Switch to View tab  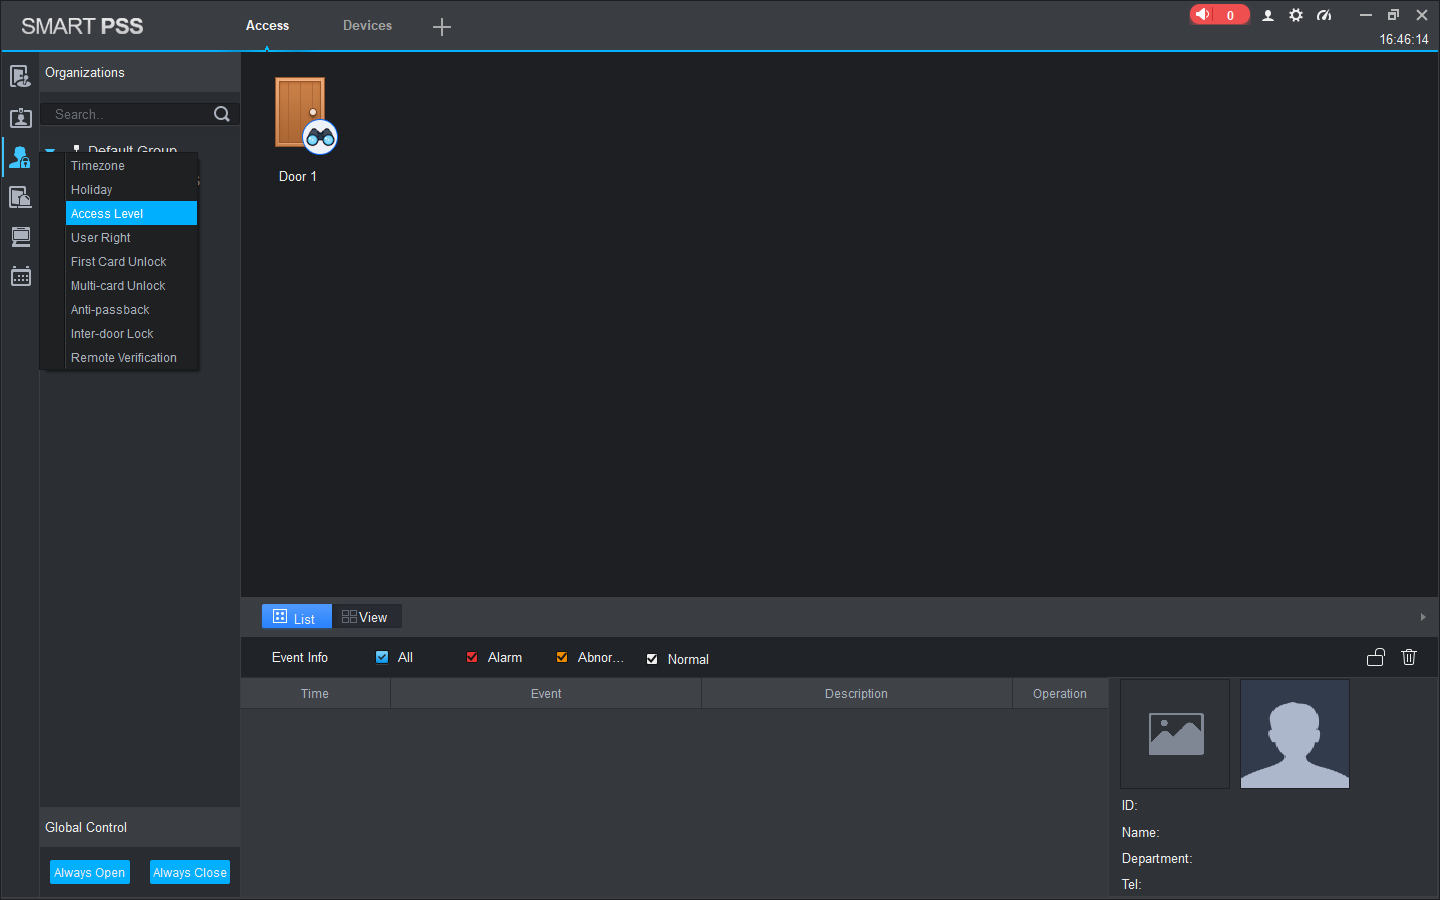[x=366, y=617]
